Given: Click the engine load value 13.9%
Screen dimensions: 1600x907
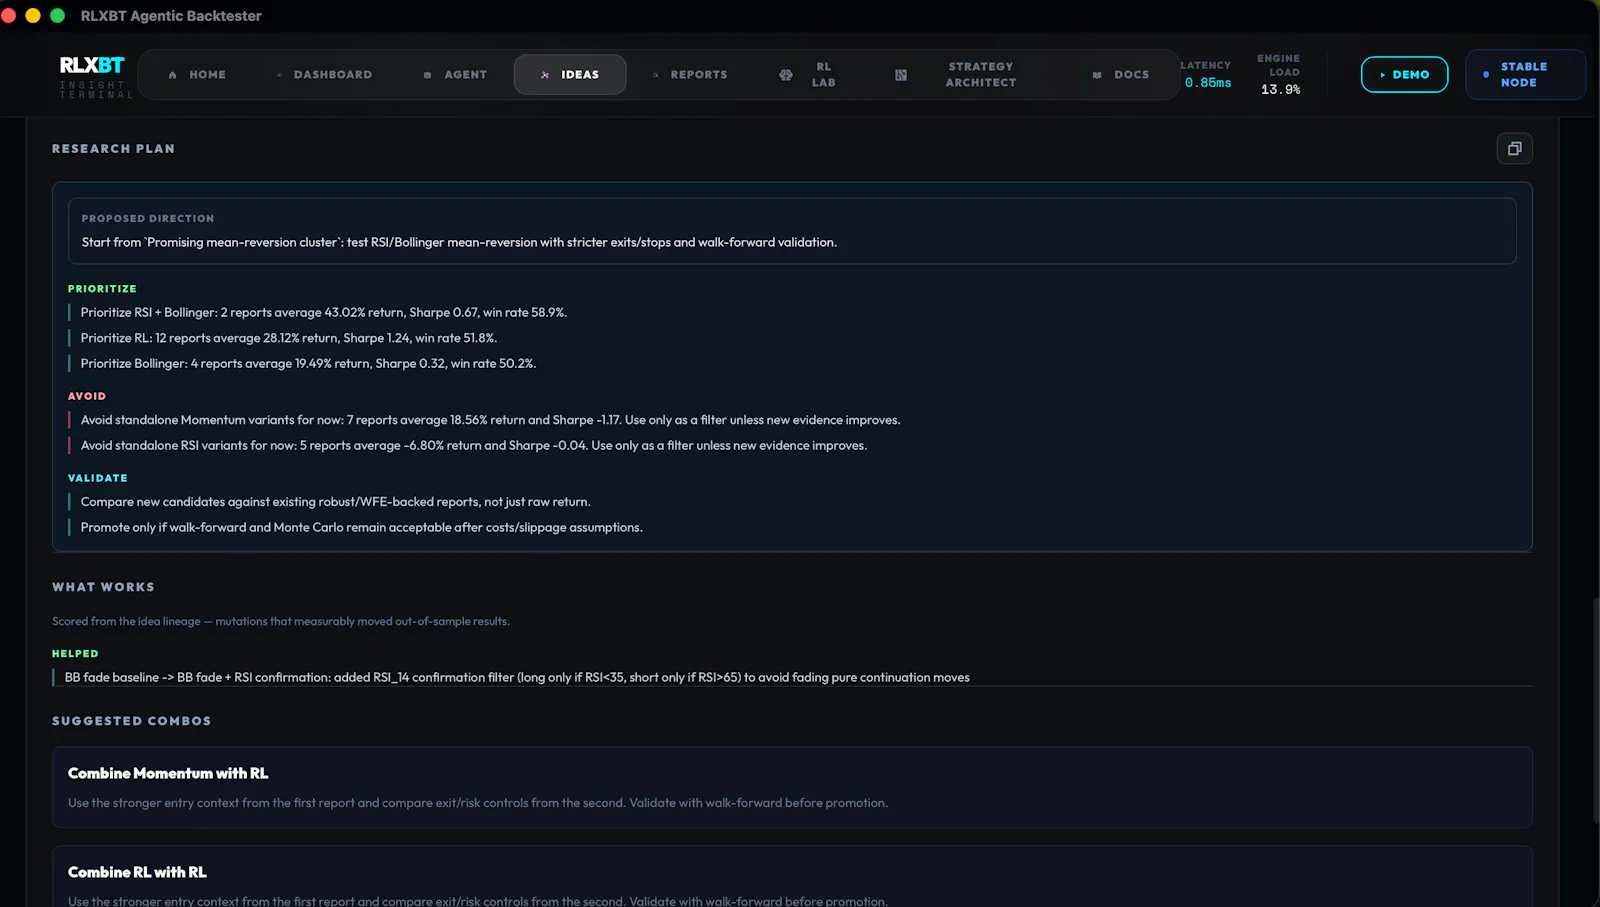Looking at the screenshot, I should pos(1280,90).
